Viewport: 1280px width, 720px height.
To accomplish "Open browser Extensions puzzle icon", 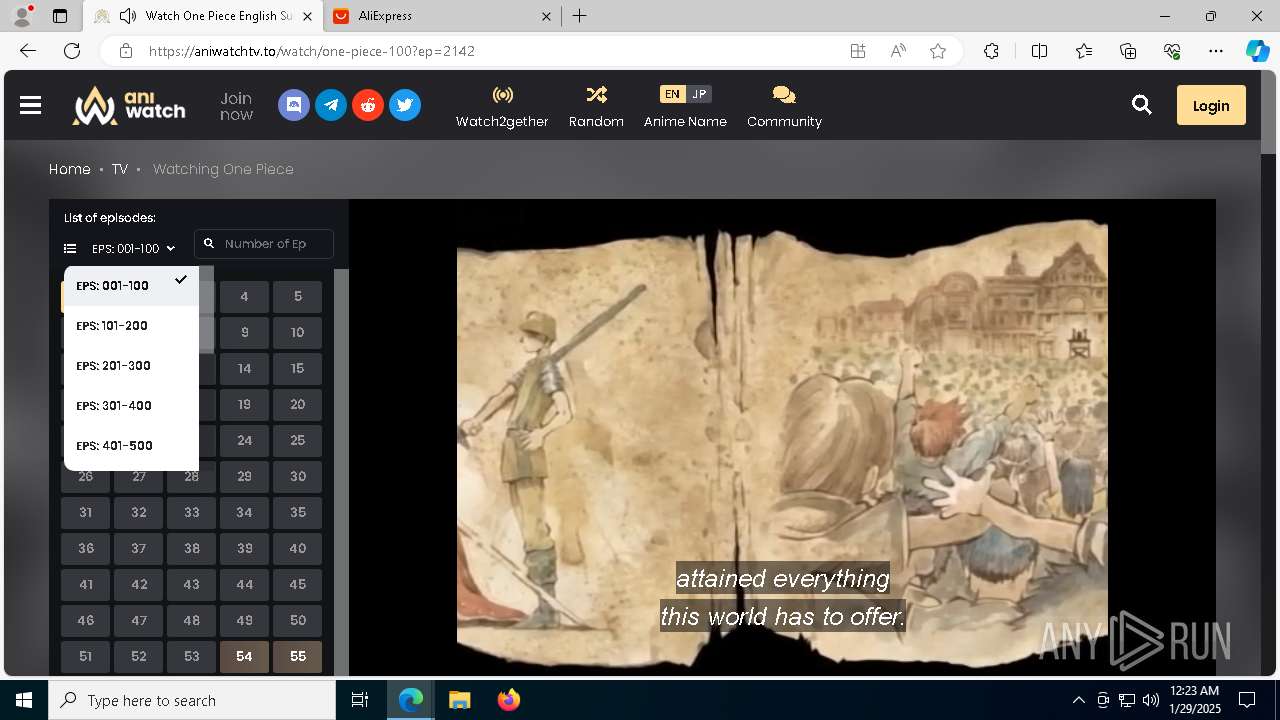I will 991,51.
